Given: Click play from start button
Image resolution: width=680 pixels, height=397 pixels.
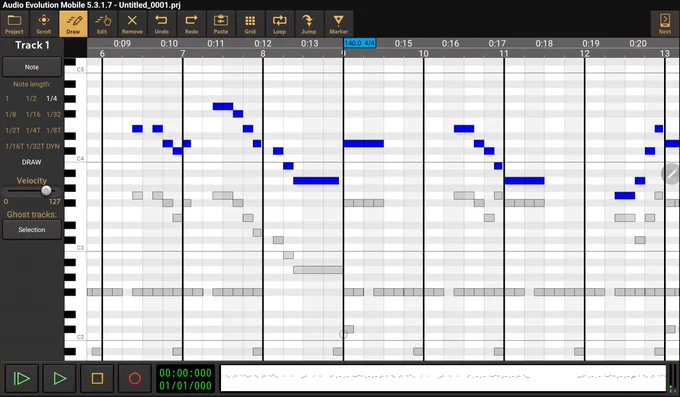Looking at the screenshot, I should point(22,379).
